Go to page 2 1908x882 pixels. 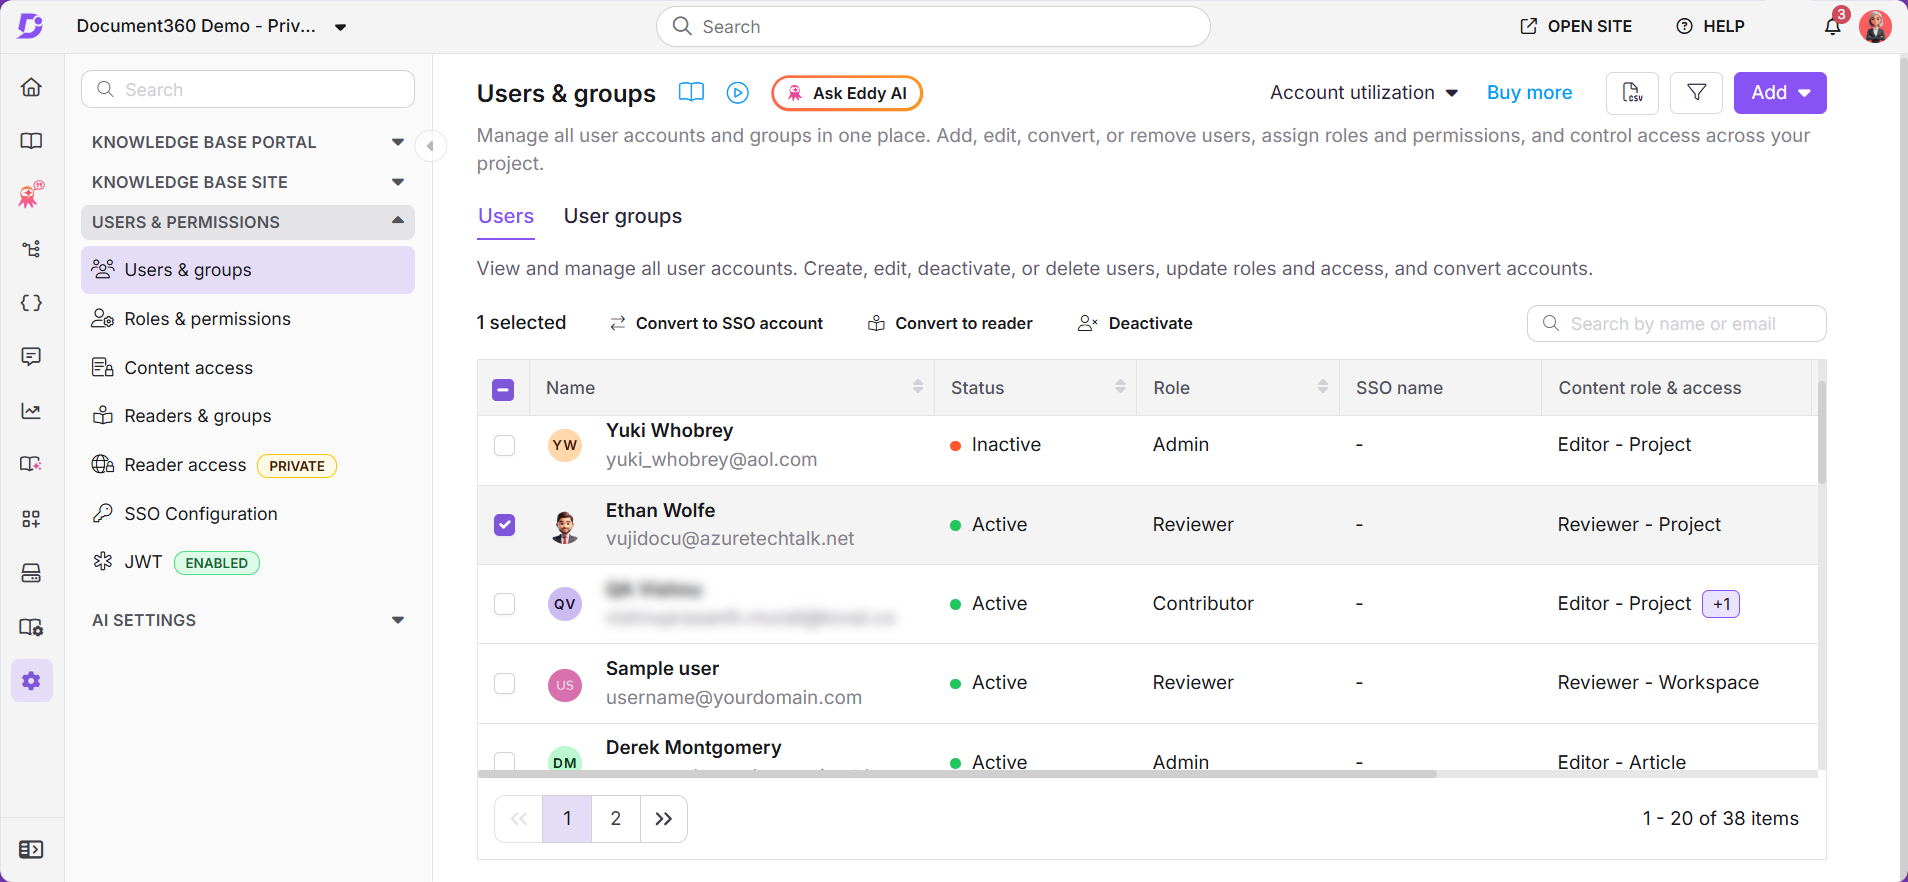[x=616, y=819]
